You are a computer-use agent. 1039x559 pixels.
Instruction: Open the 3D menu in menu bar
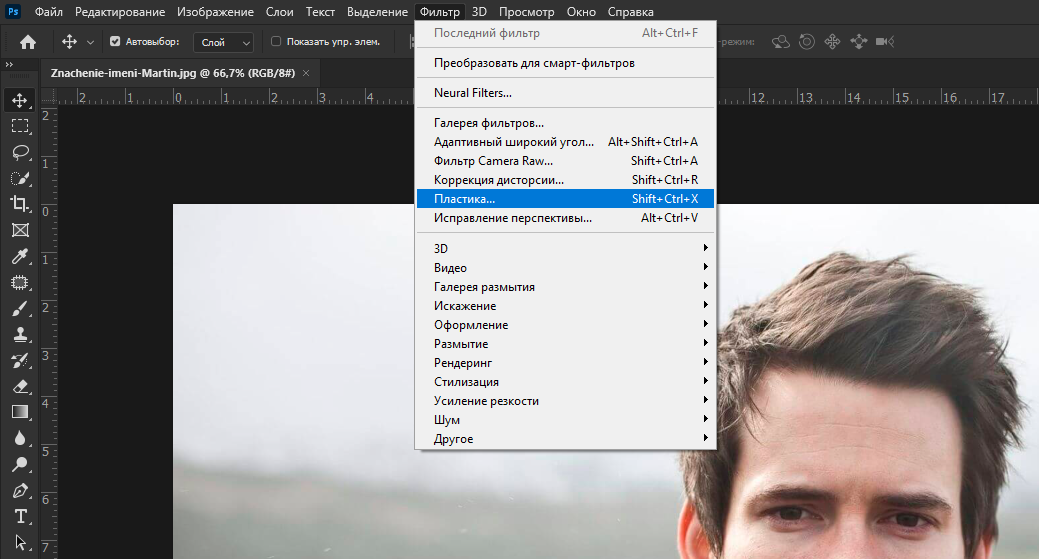[479, 12]
